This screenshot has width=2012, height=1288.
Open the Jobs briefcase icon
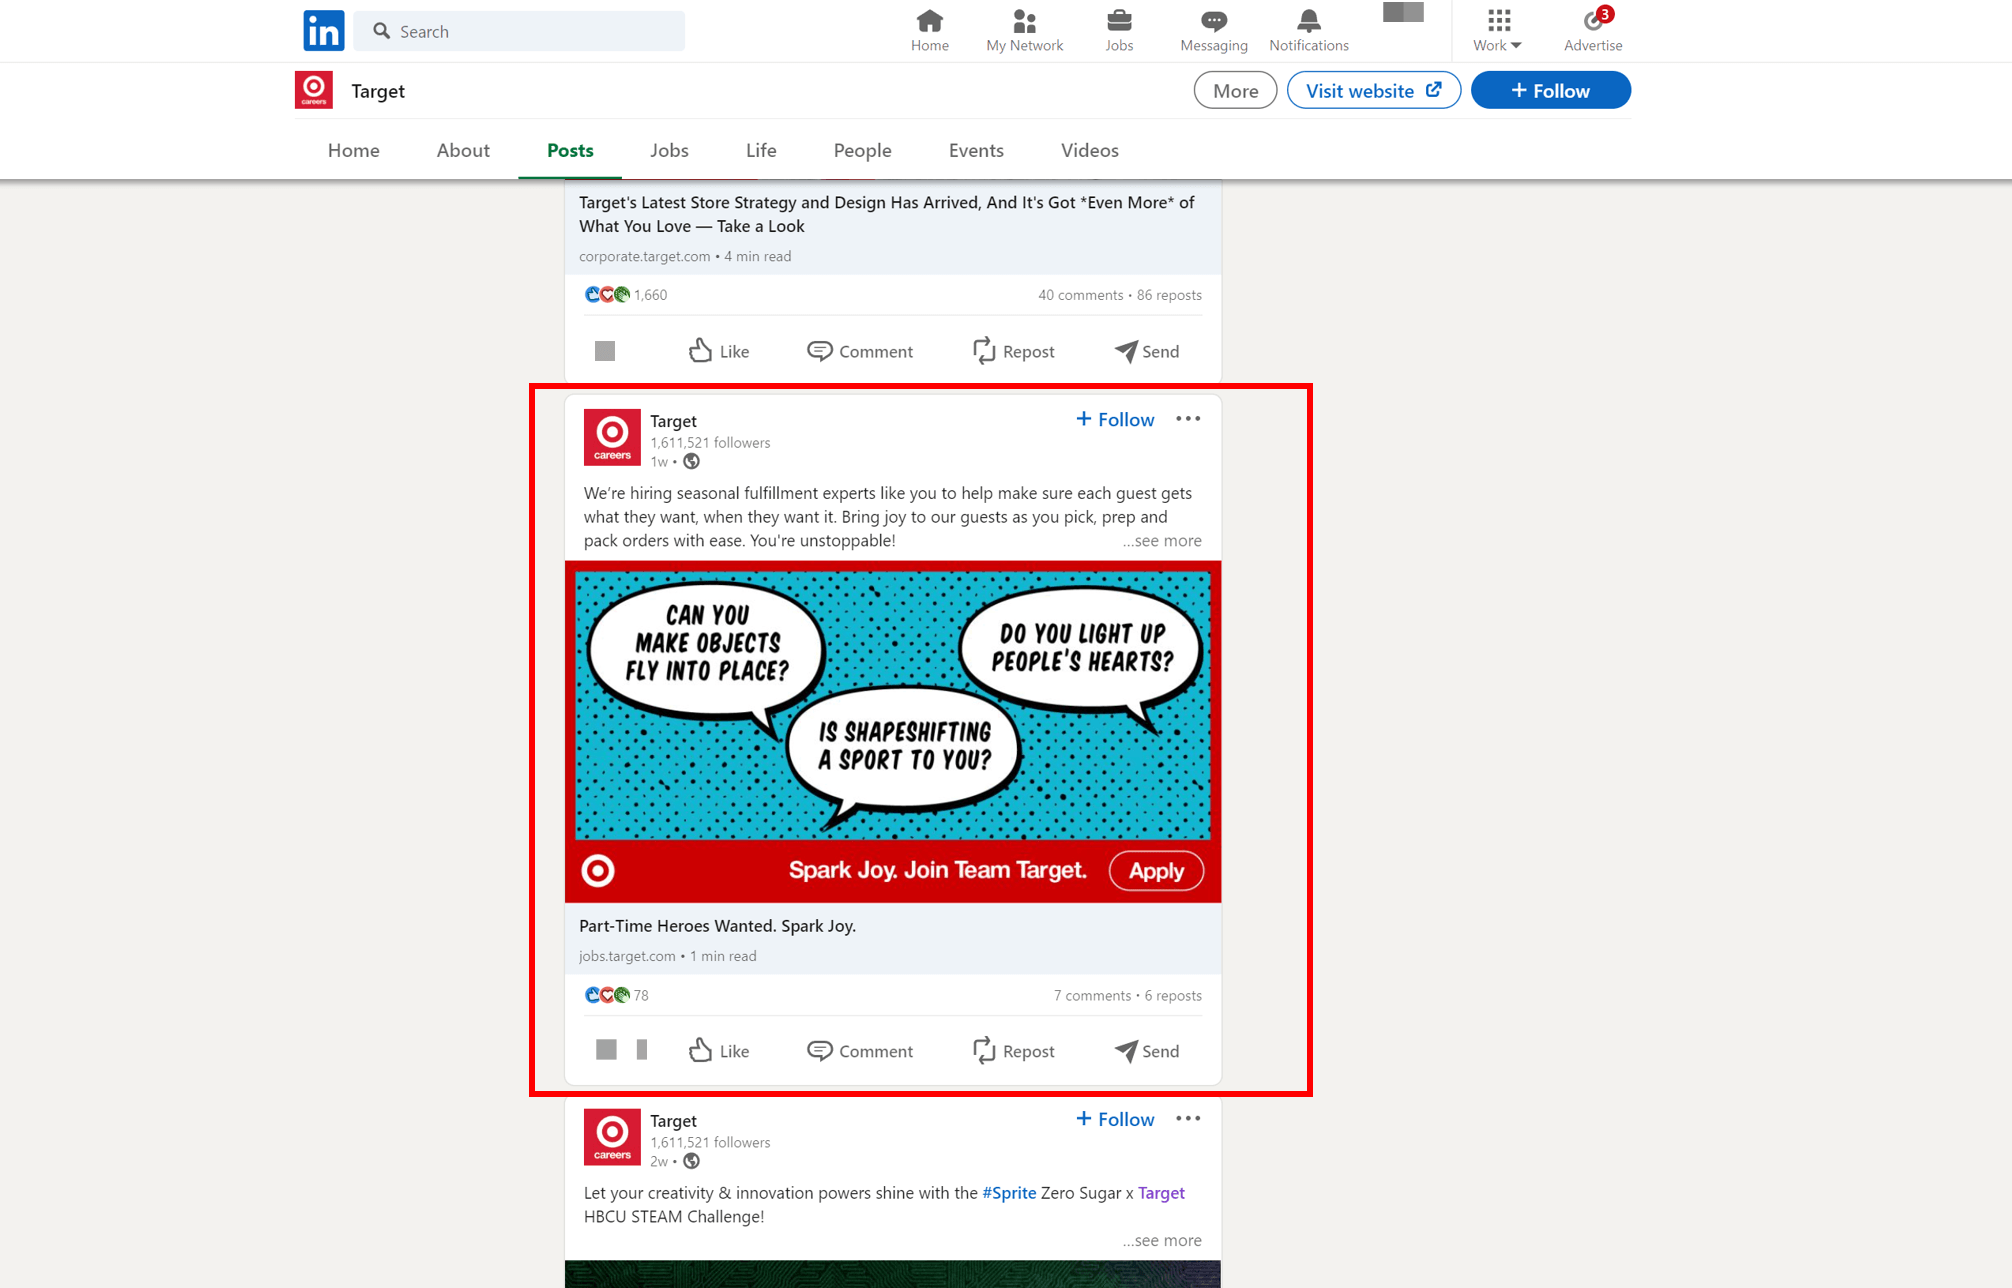click(x=1119, y=30)
